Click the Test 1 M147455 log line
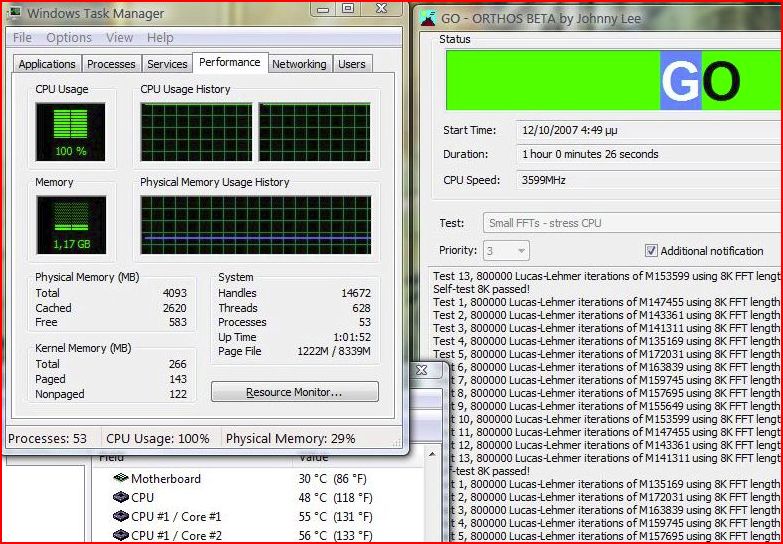 click(606, 302)
